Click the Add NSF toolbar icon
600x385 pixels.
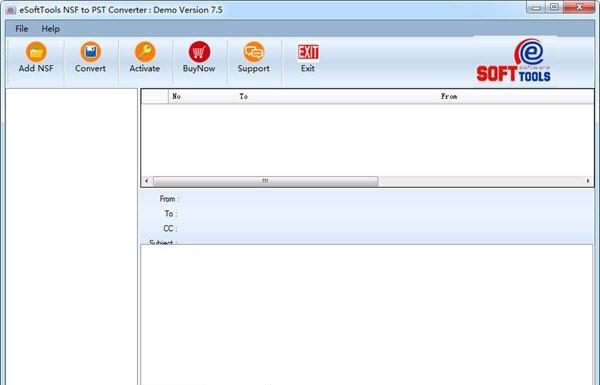point(36,52)
